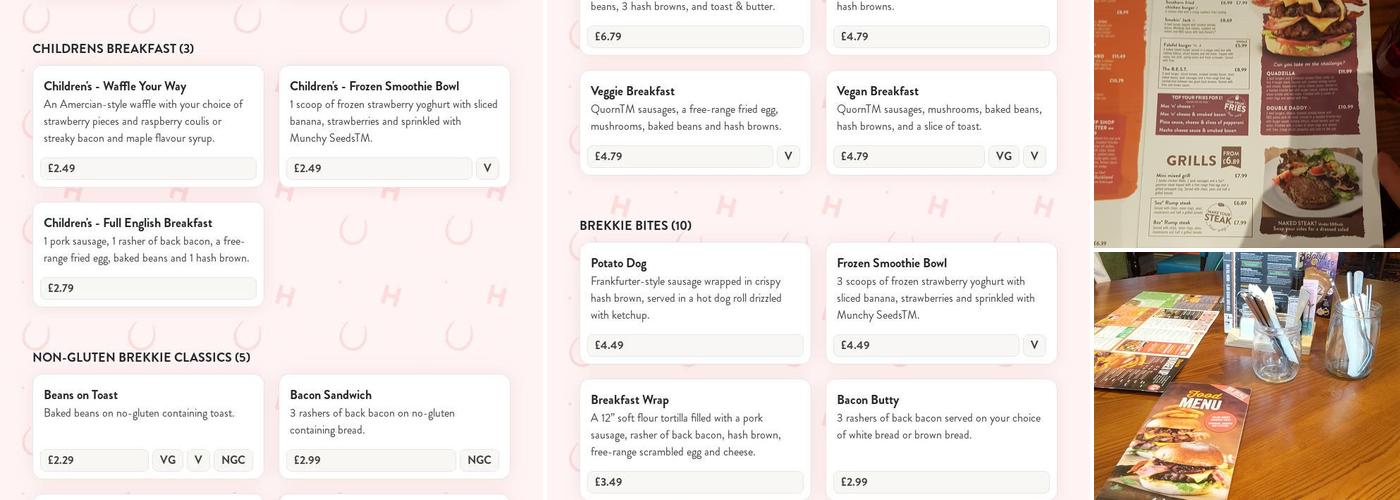Click the V badge on Veggie Breakfast

(788, 156)
